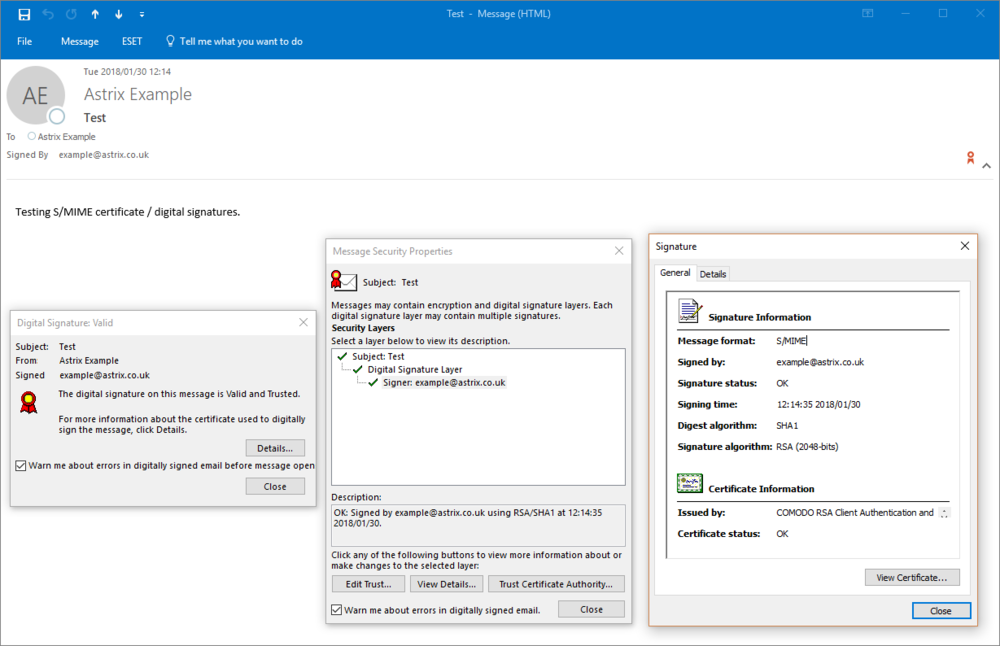Click the red seal icon in Digital Signature dialog
The width and height of the screenshot is (1000, 646).
pyautogui.click(x=29, y=402)
